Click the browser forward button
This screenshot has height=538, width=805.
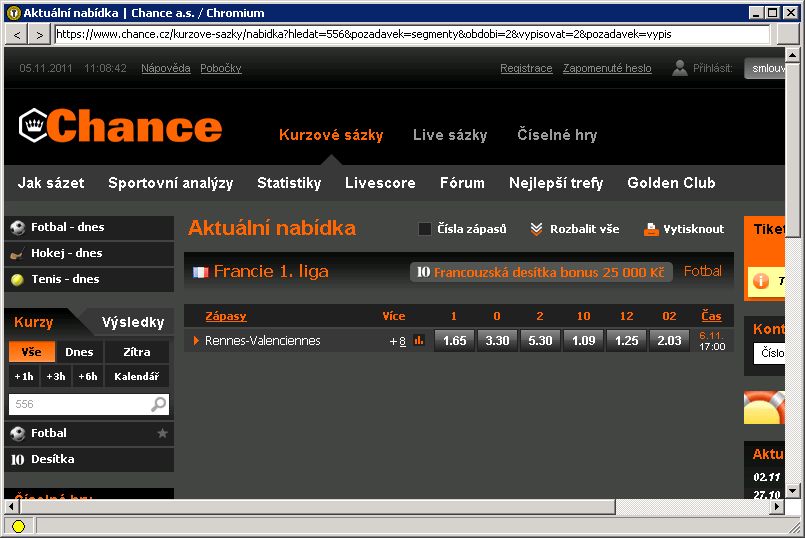coord(40,35)
